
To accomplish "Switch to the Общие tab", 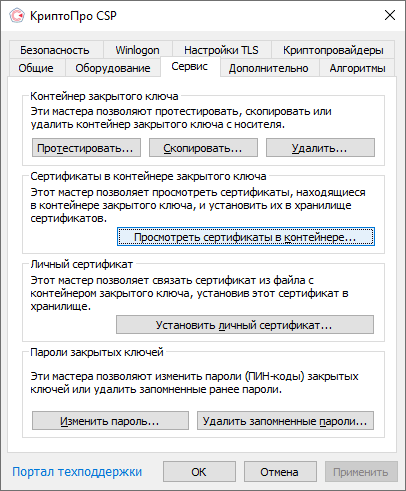I will point(36,68).
